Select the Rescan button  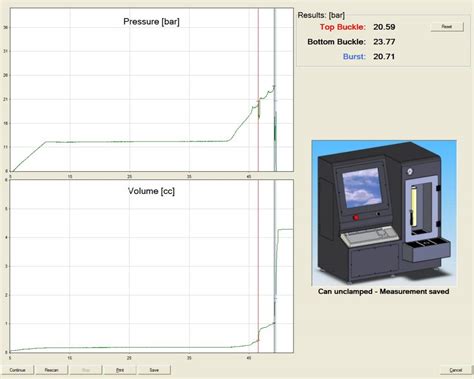(51, 370)
